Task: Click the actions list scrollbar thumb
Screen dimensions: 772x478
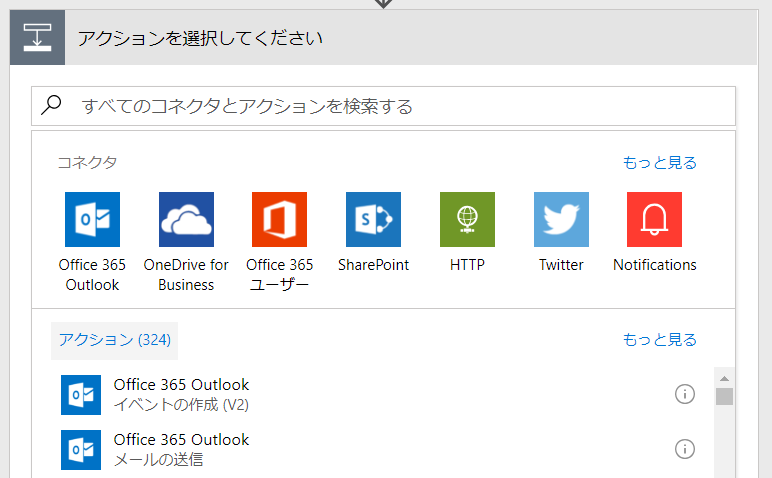Action: 724,396
